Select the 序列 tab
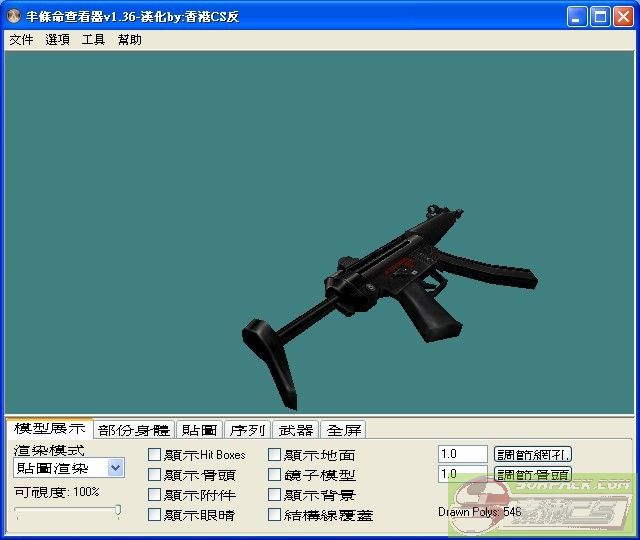The height and width of the screenshot is (540, 640). pyautogui.click(x=247, y=430)
